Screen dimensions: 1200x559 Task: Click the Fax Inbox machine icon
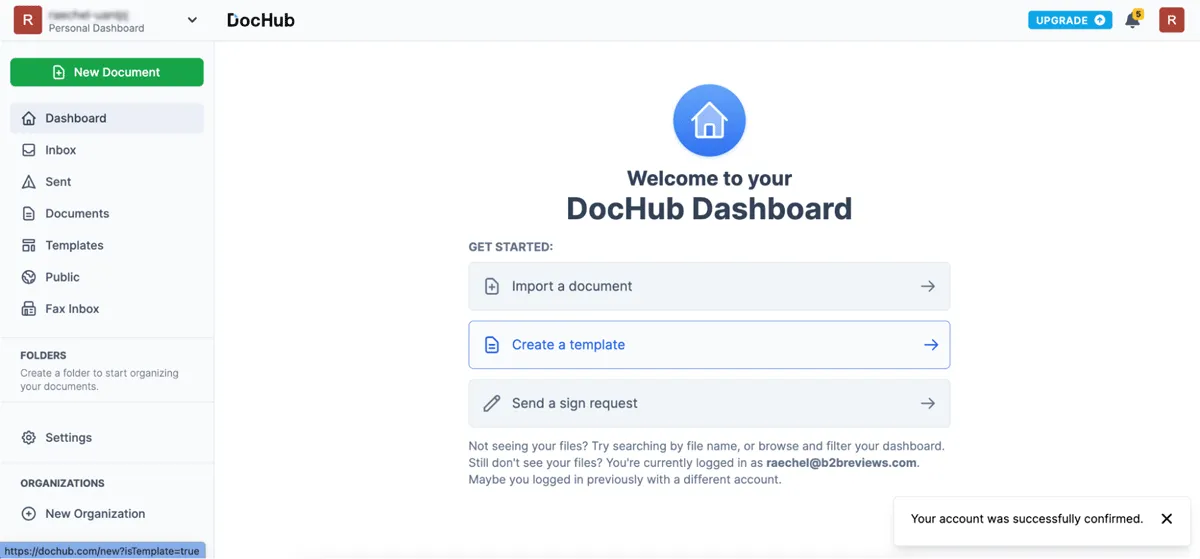[28, 309]
